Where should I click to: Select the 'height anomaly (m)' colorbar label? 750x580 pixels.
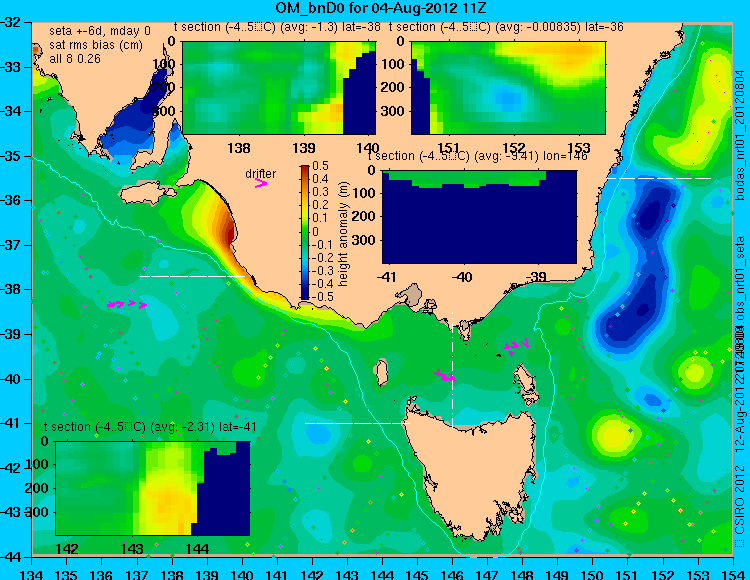(343, 234)
